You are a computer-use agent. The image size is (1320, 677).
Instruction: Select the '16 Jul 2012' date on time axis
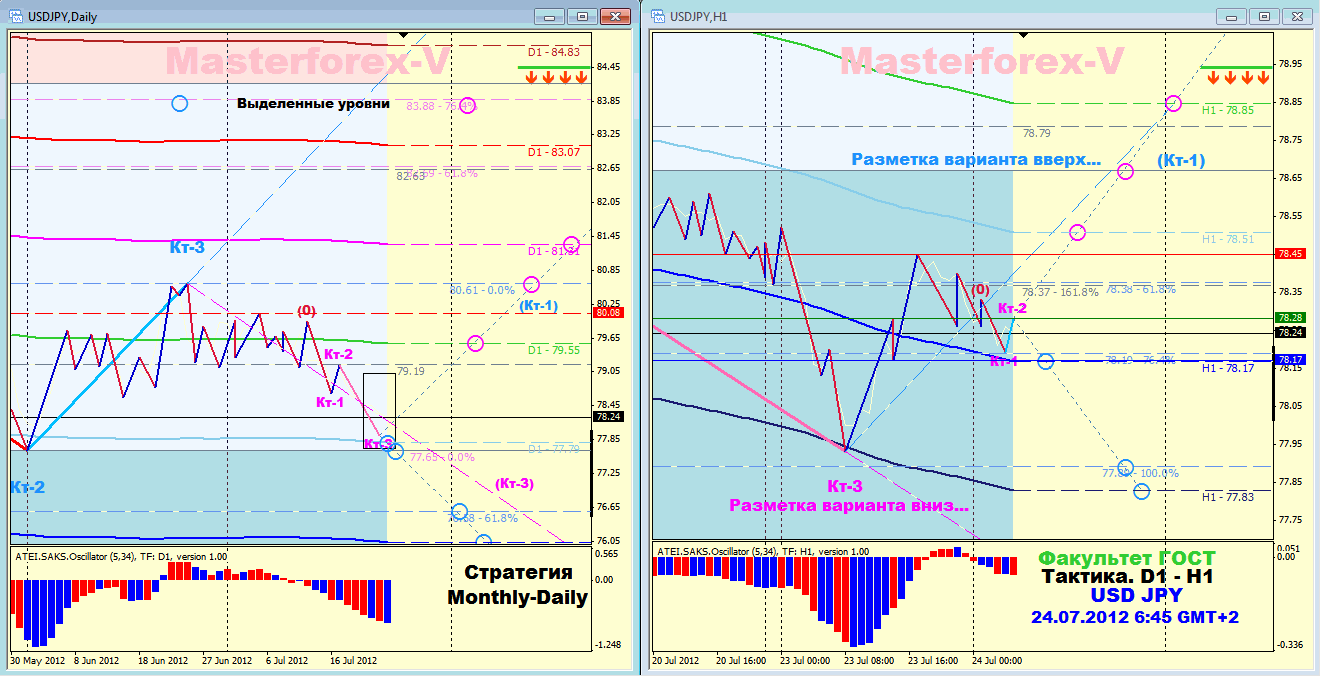(352, 661)
